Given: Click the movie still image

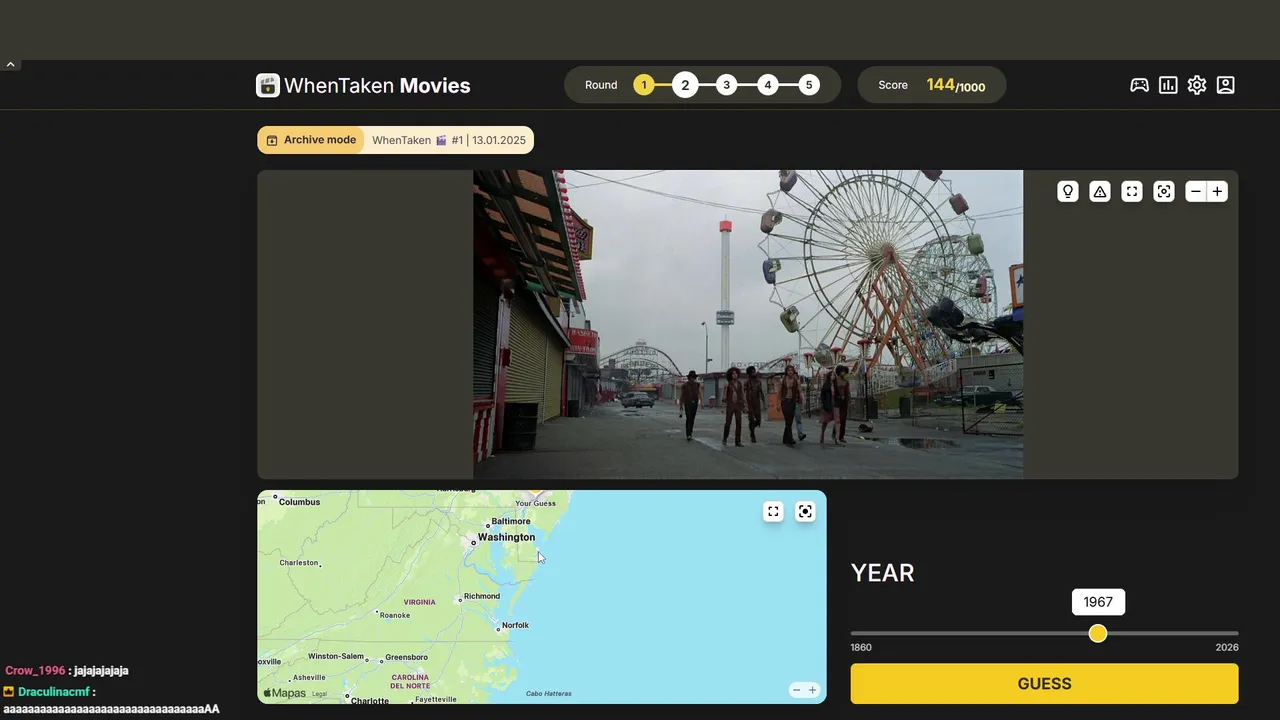Looking at the screenshot, I should click(x=748, y=324).
